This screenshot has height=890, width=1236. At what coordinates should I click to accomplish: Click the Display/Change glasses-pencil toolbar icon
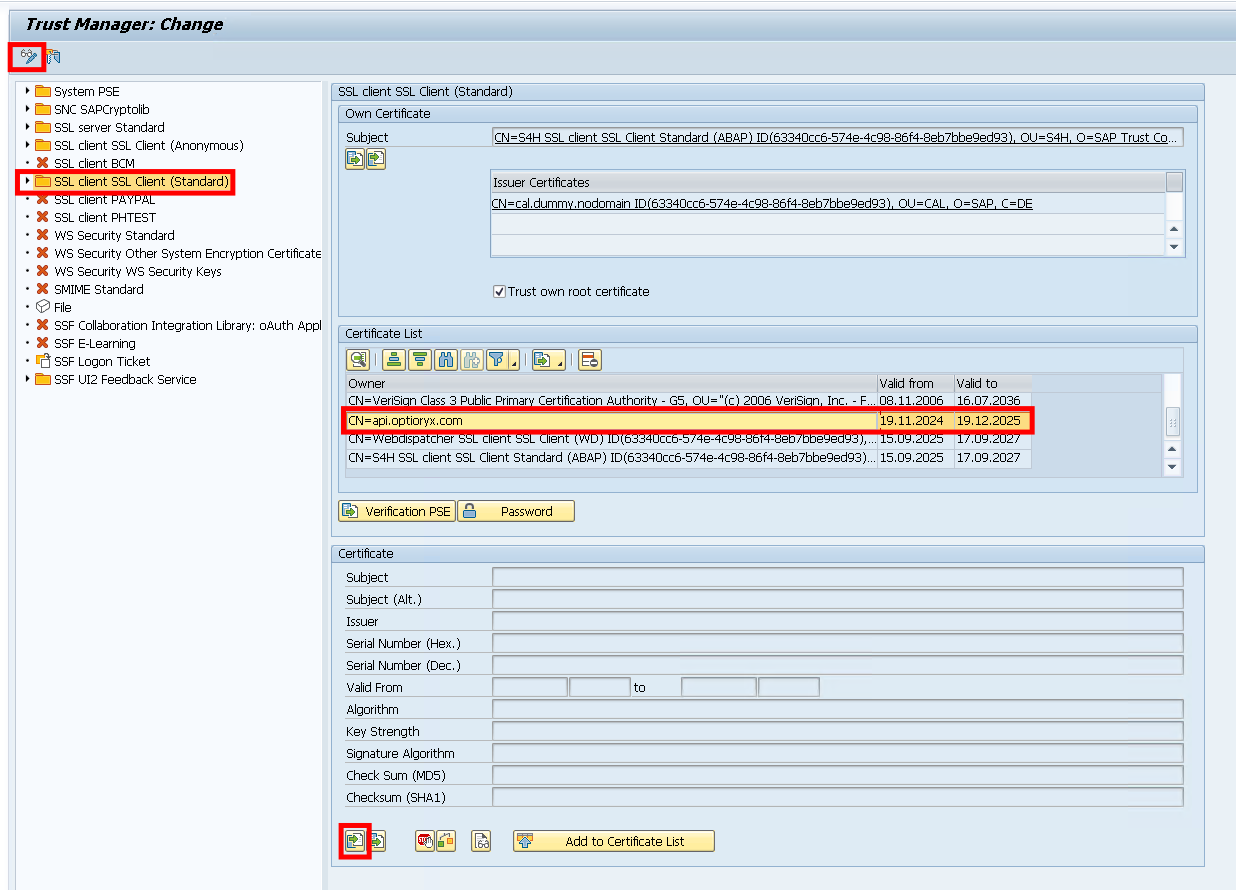pyautogui.click(x=28, y=56)
